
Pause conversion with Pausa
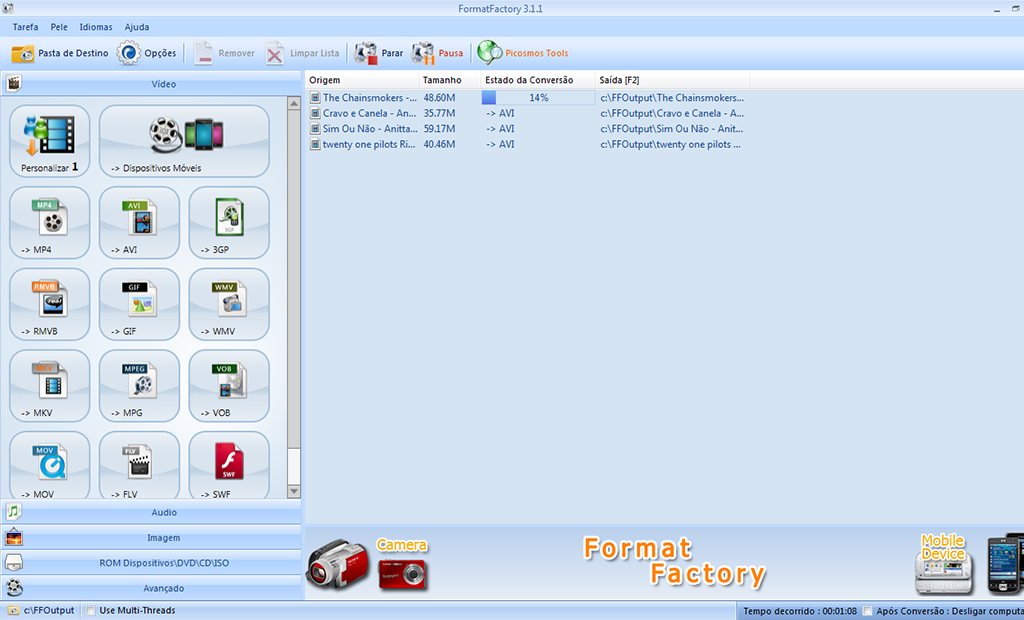(437, 54)
